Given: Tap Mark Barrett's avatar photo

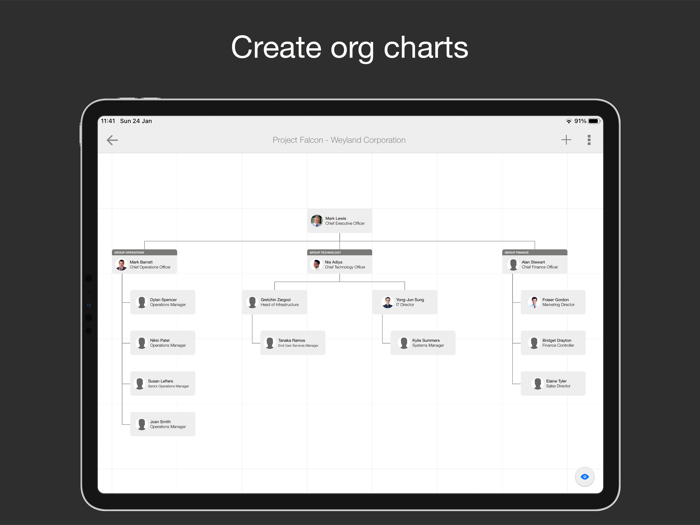Looking at the screenshot, I should coord(122,265).
